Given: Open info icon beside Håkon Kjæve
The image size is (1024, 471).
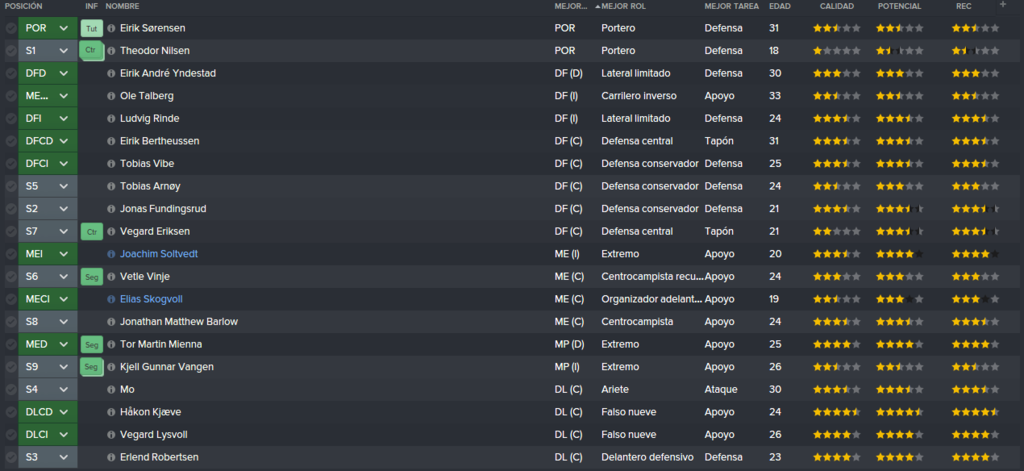Looking at the screenshot, I should [x=111, y=412].
